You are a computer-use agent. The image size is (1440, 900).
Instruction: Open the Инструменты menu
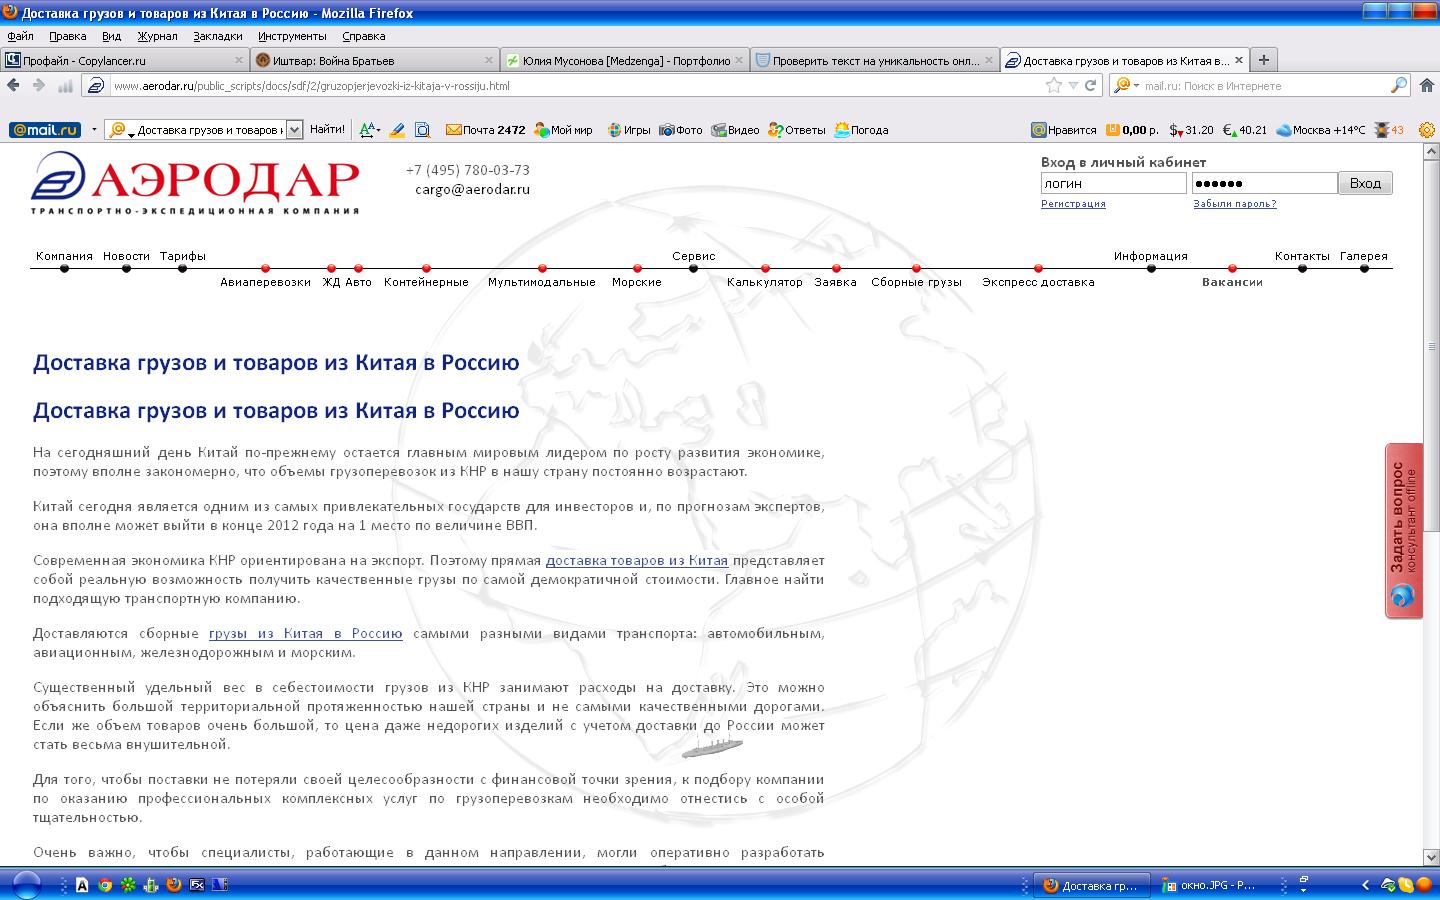pos(293,36)
